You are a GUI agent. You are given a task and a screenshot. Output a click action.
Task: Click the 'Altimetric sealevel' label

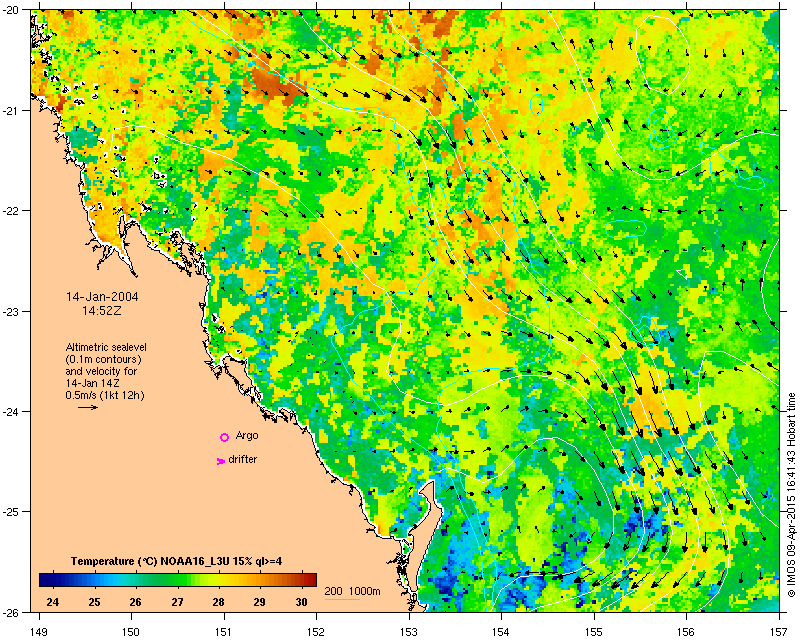pos(106,347)
